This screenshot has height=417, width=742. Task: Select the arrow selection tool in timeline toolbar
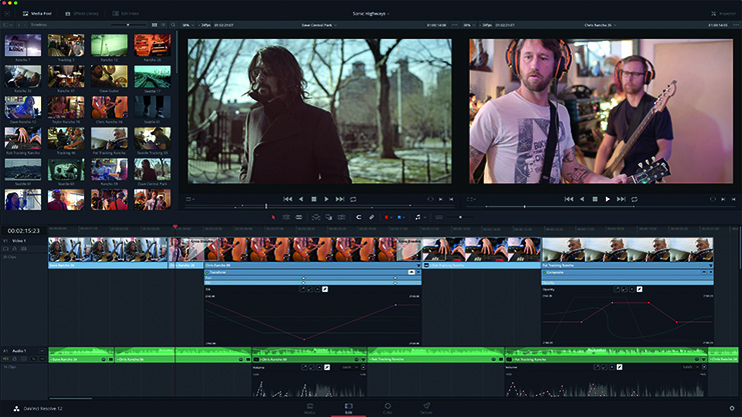tap(274, 216)
